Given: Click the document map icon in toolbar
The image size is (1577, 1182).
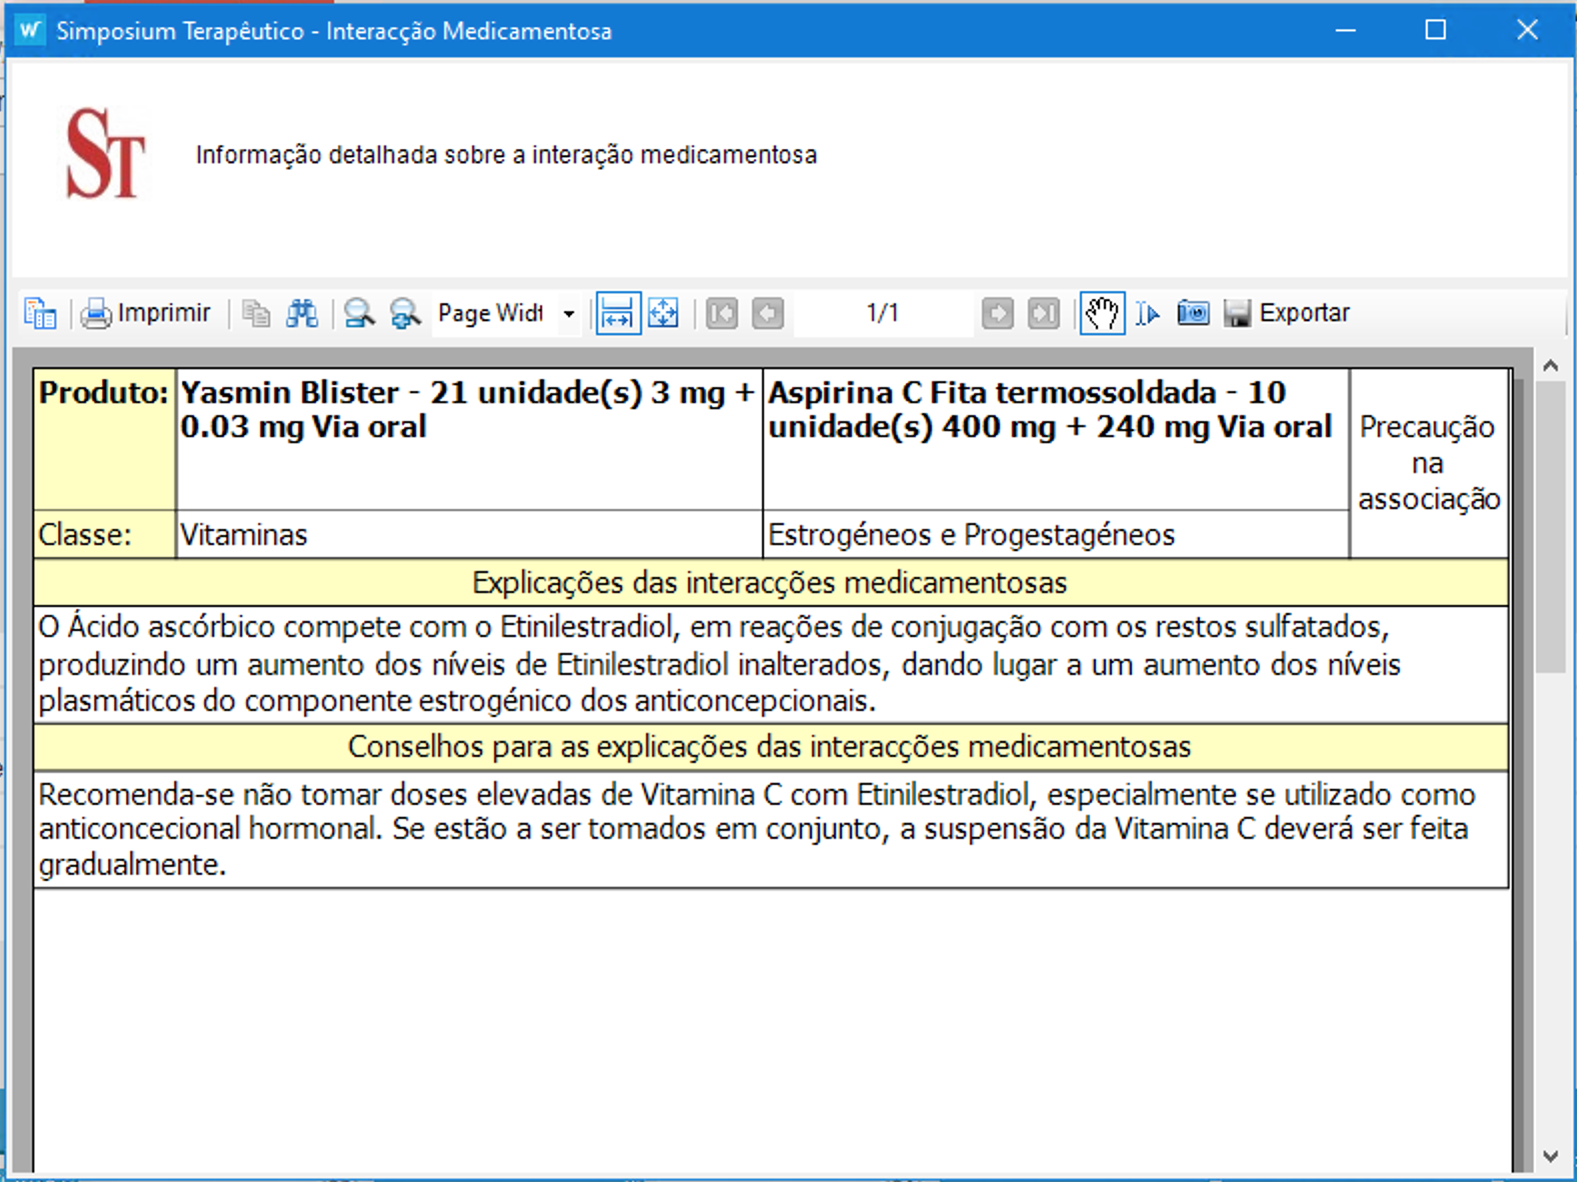Looking at the screenshot, I should pos(40,314).
